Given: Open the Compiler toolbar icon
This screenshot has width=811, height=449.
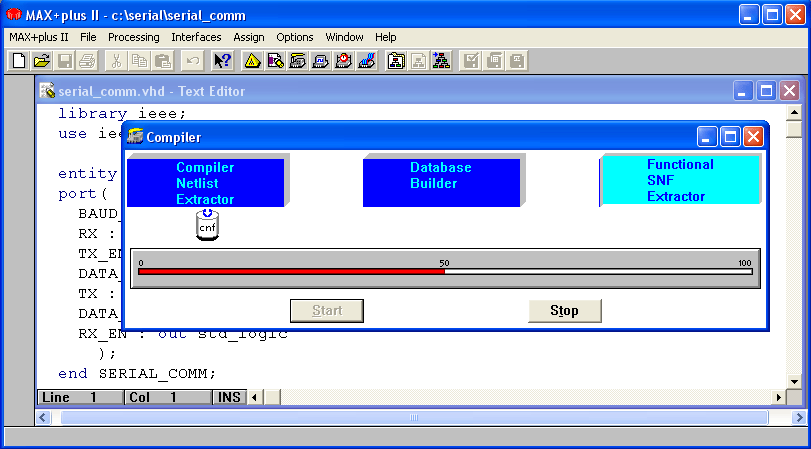Looking at the screenshot, I should (x=298, y=61).
